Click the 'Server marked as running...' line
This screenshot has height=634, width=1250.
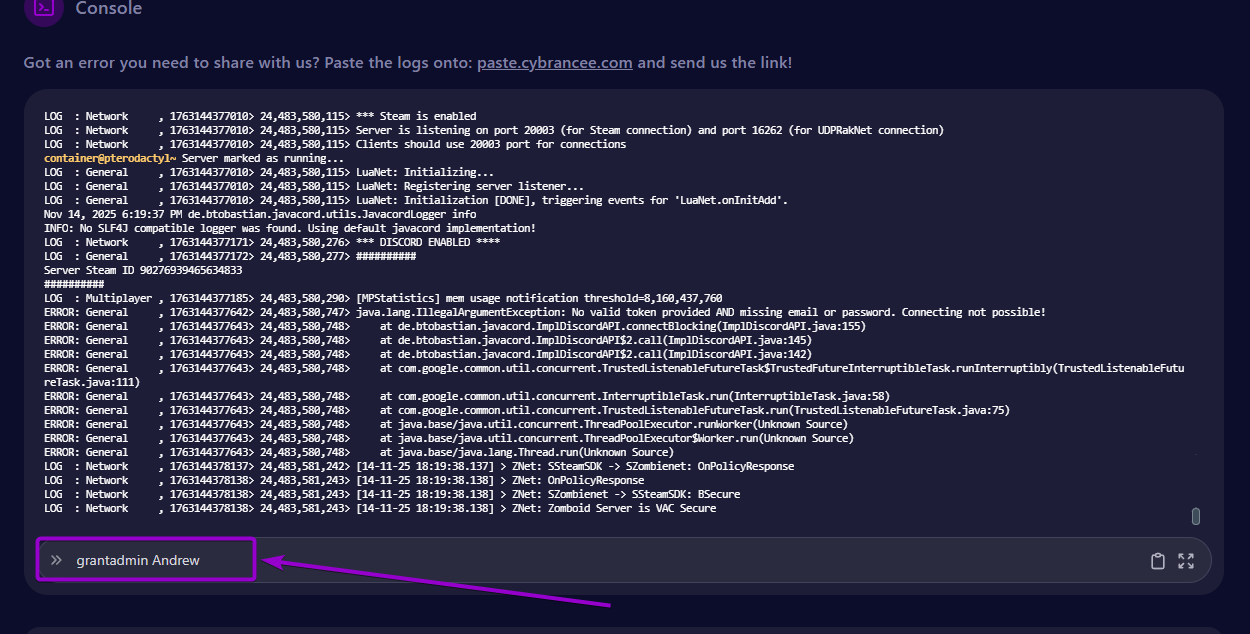(x=262, y=158)
